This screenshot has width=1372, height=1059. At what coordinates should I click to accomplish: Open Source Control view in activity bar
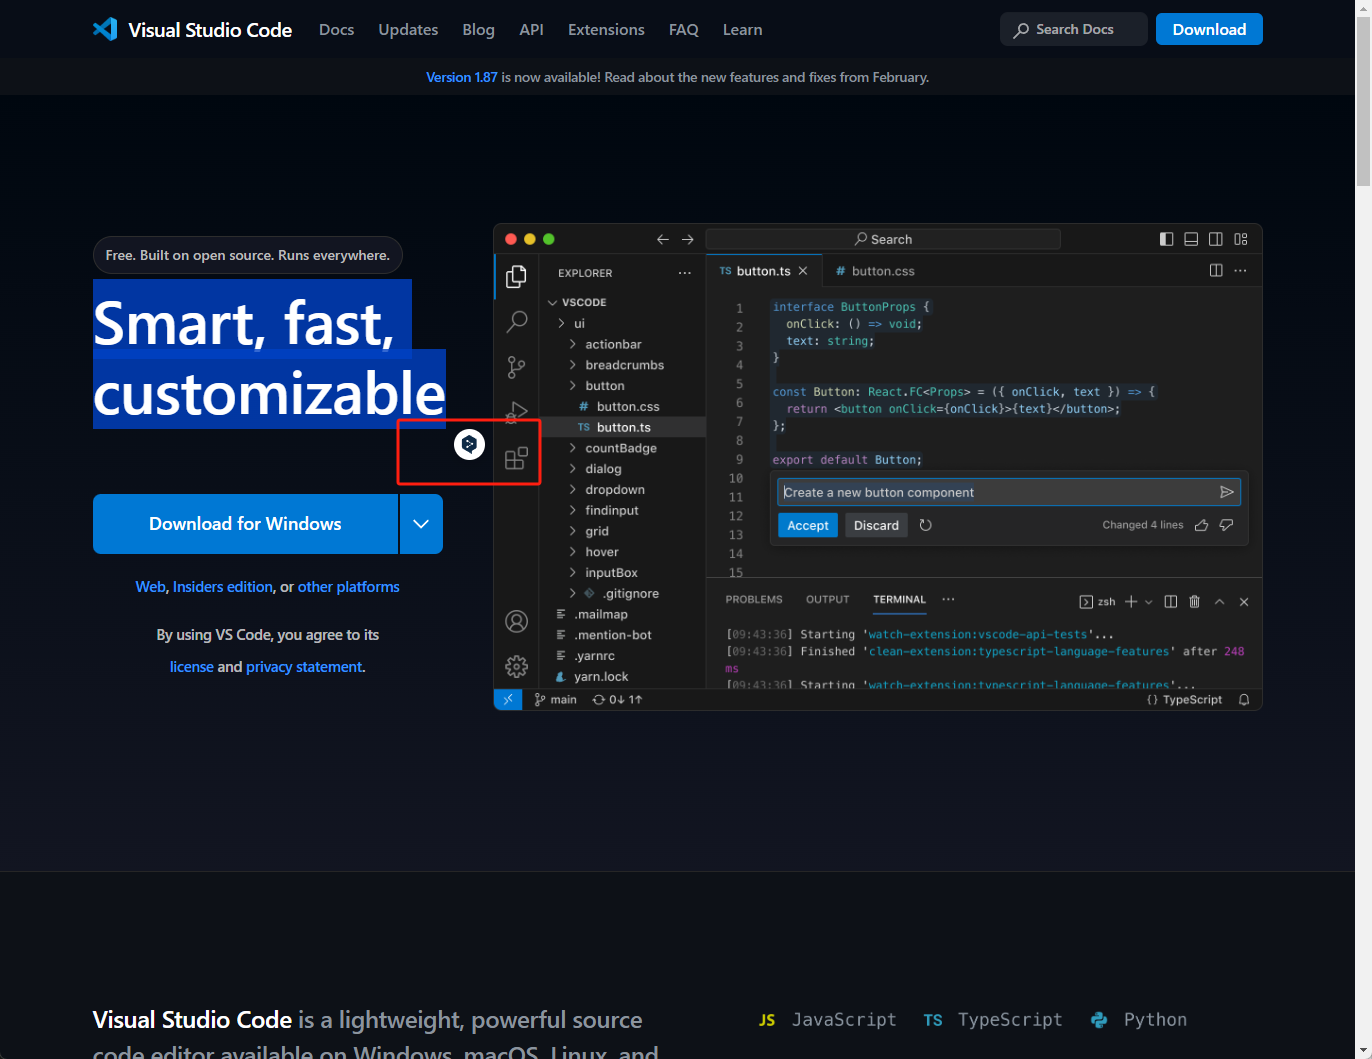(x=516, y=367)
